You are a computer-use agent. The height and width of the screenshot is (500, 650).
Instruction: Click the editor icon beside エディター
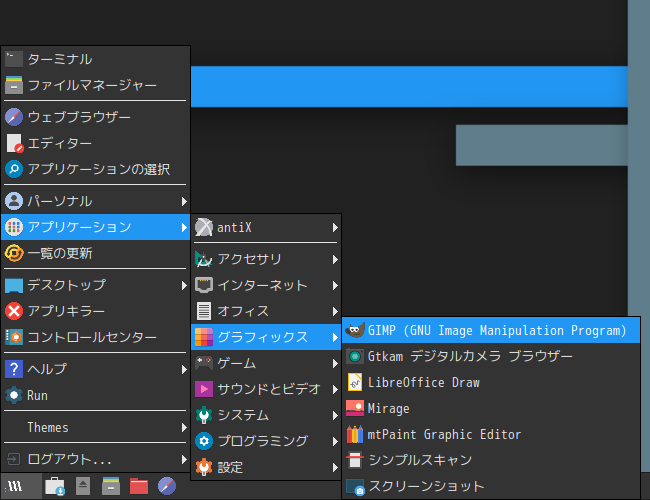tap(15, 143)
